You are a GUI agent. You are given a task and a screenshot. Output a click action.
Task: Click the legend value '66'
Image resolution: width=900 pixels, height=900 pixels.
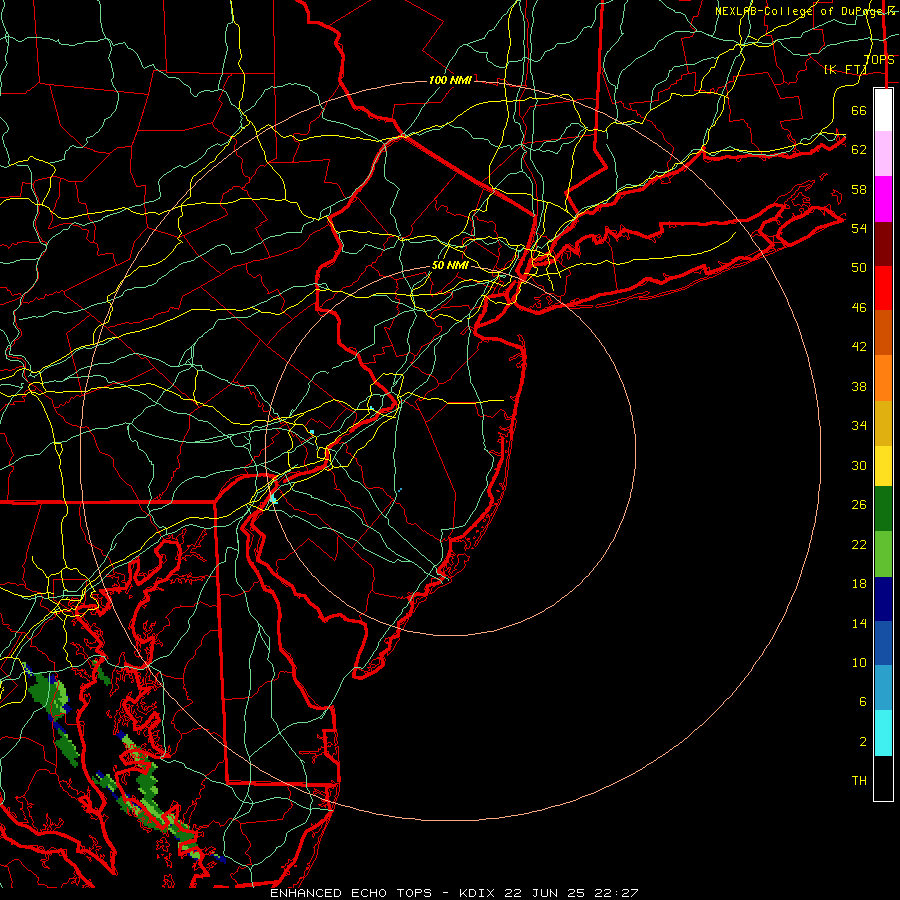point(859,110)
